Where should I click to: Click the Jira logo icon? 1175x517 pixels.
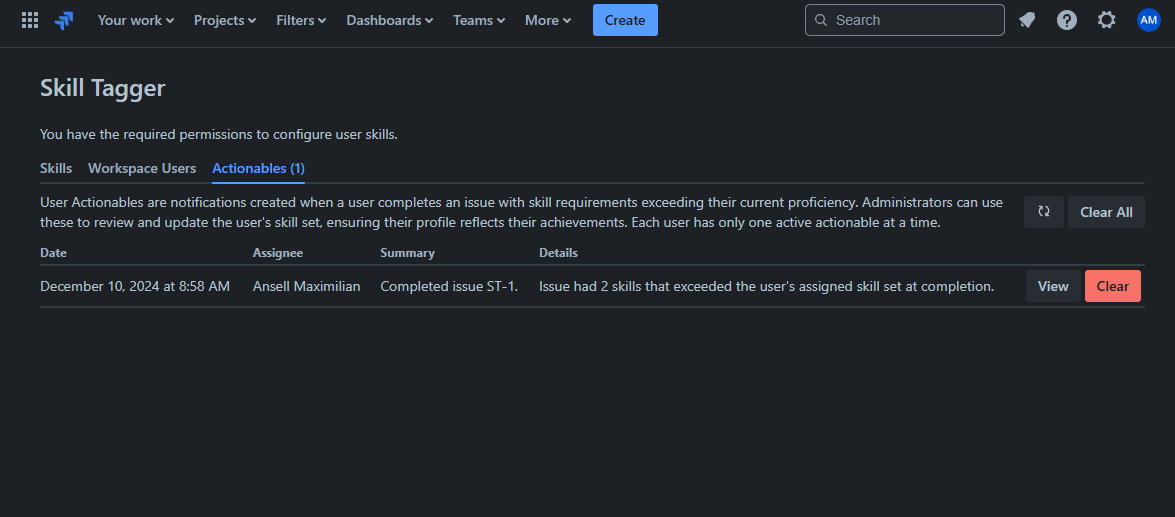point(65,20)
